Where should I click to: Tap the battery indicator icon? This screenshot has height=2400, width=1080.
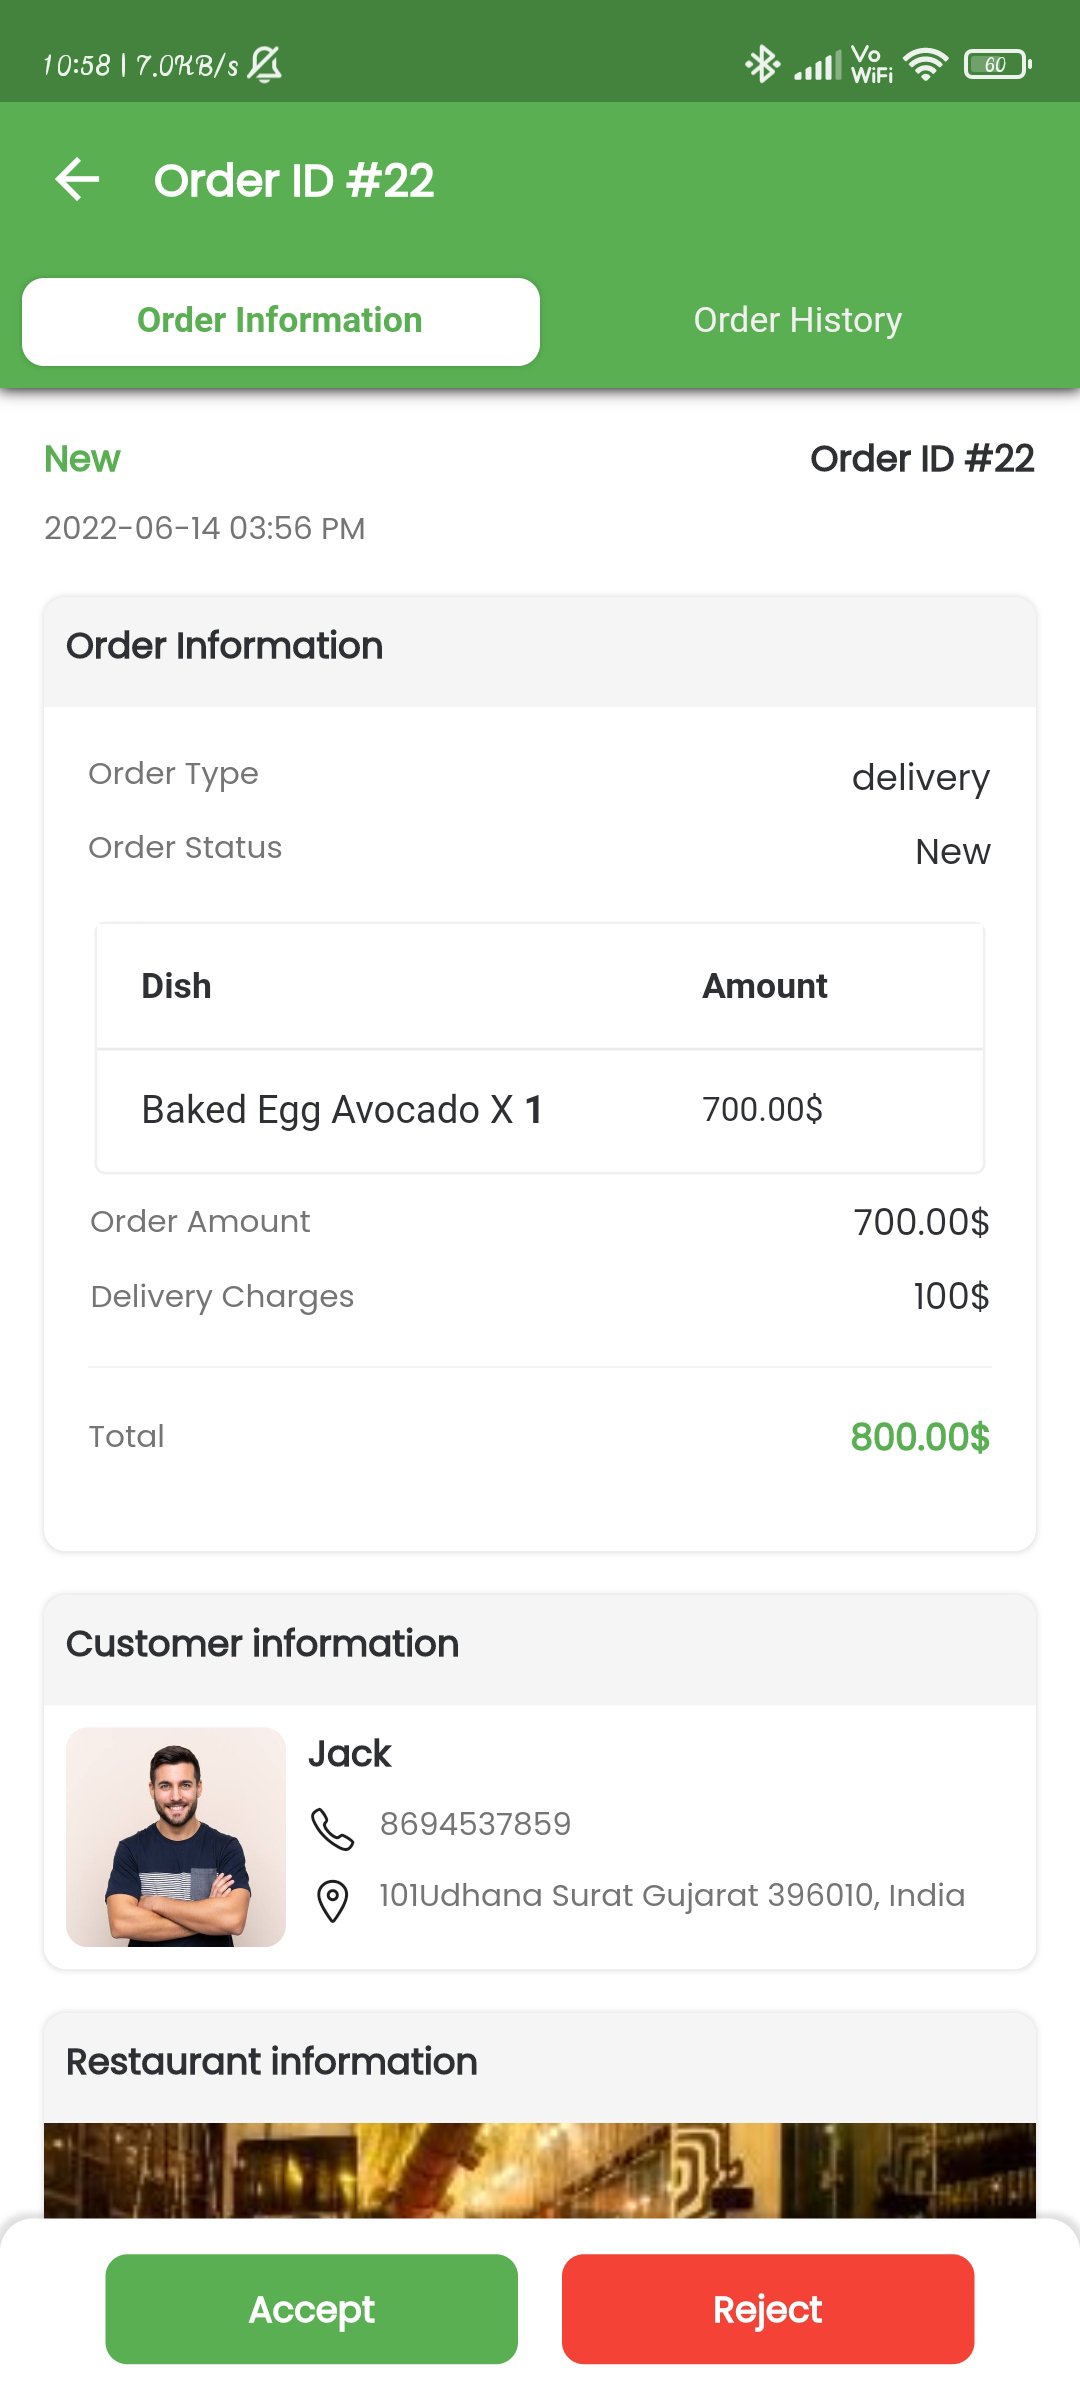(996, 65)
